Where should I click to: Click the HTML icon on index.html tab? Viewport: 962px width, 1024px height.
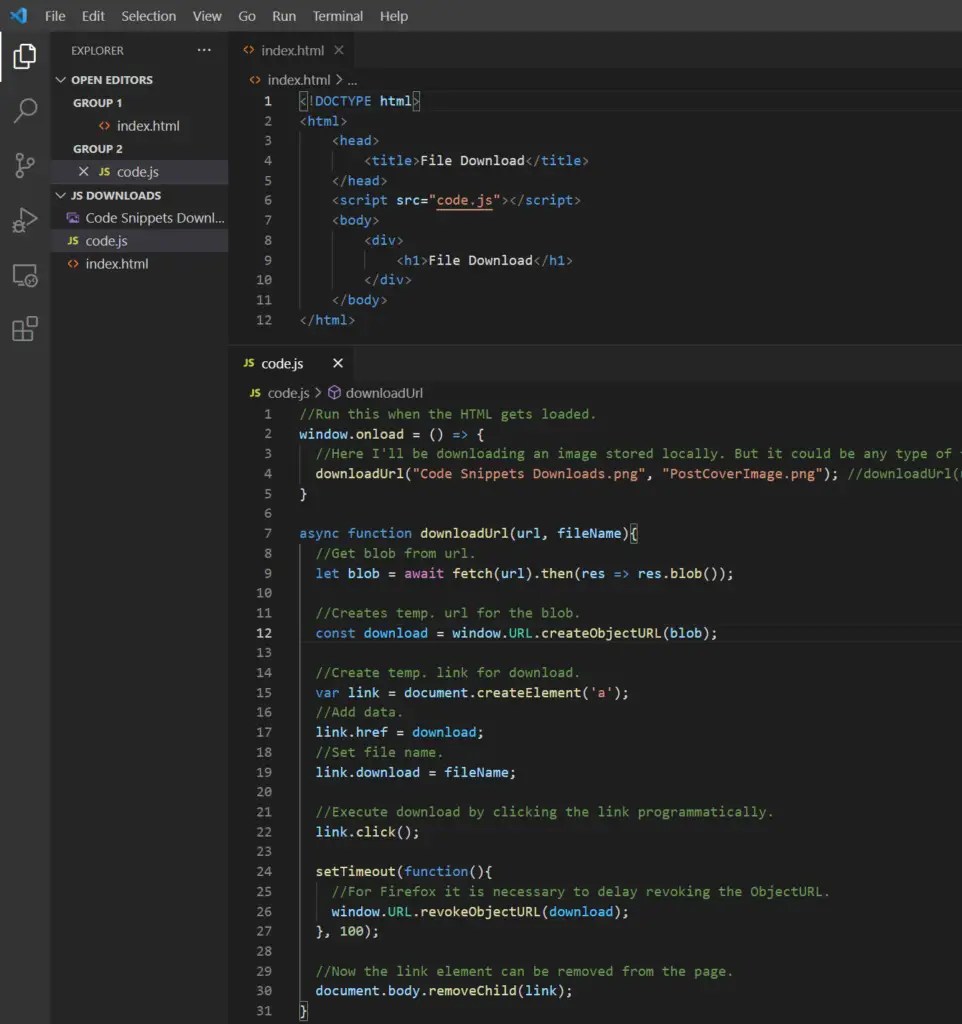tap(249, 50)
